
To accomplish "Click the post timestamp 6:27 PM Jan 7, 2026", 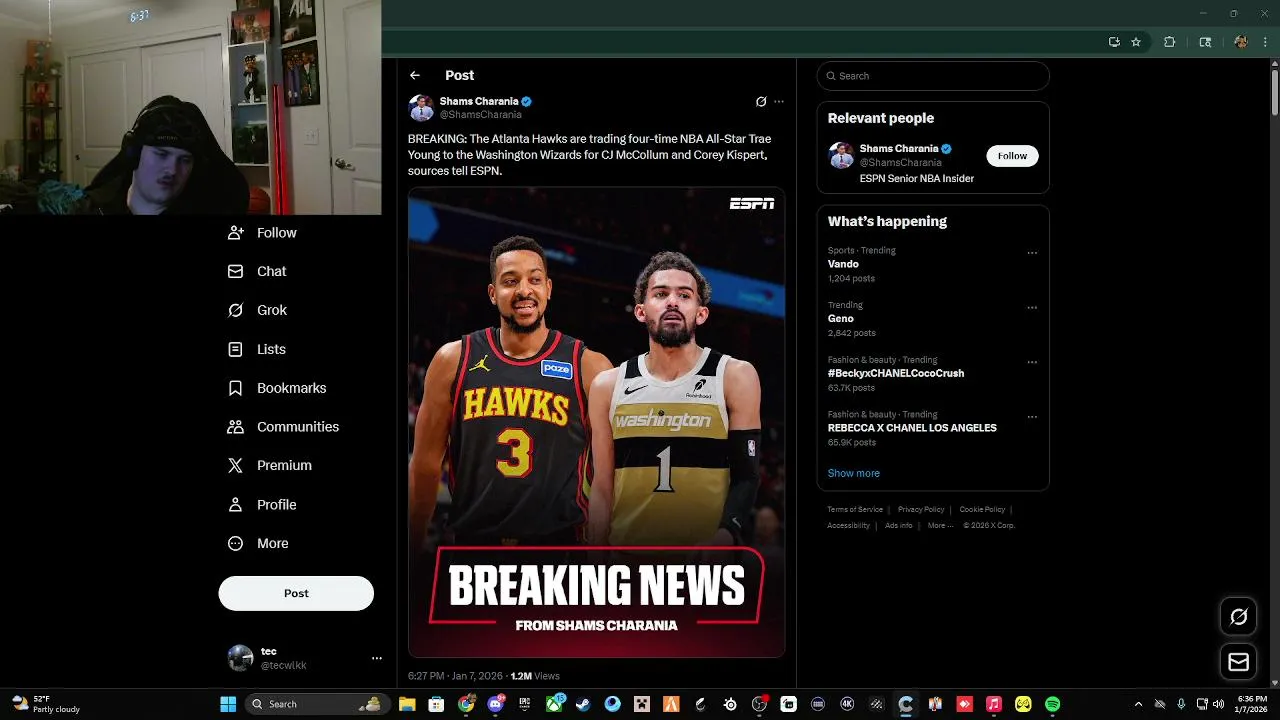I will click(x=454, y=677).
